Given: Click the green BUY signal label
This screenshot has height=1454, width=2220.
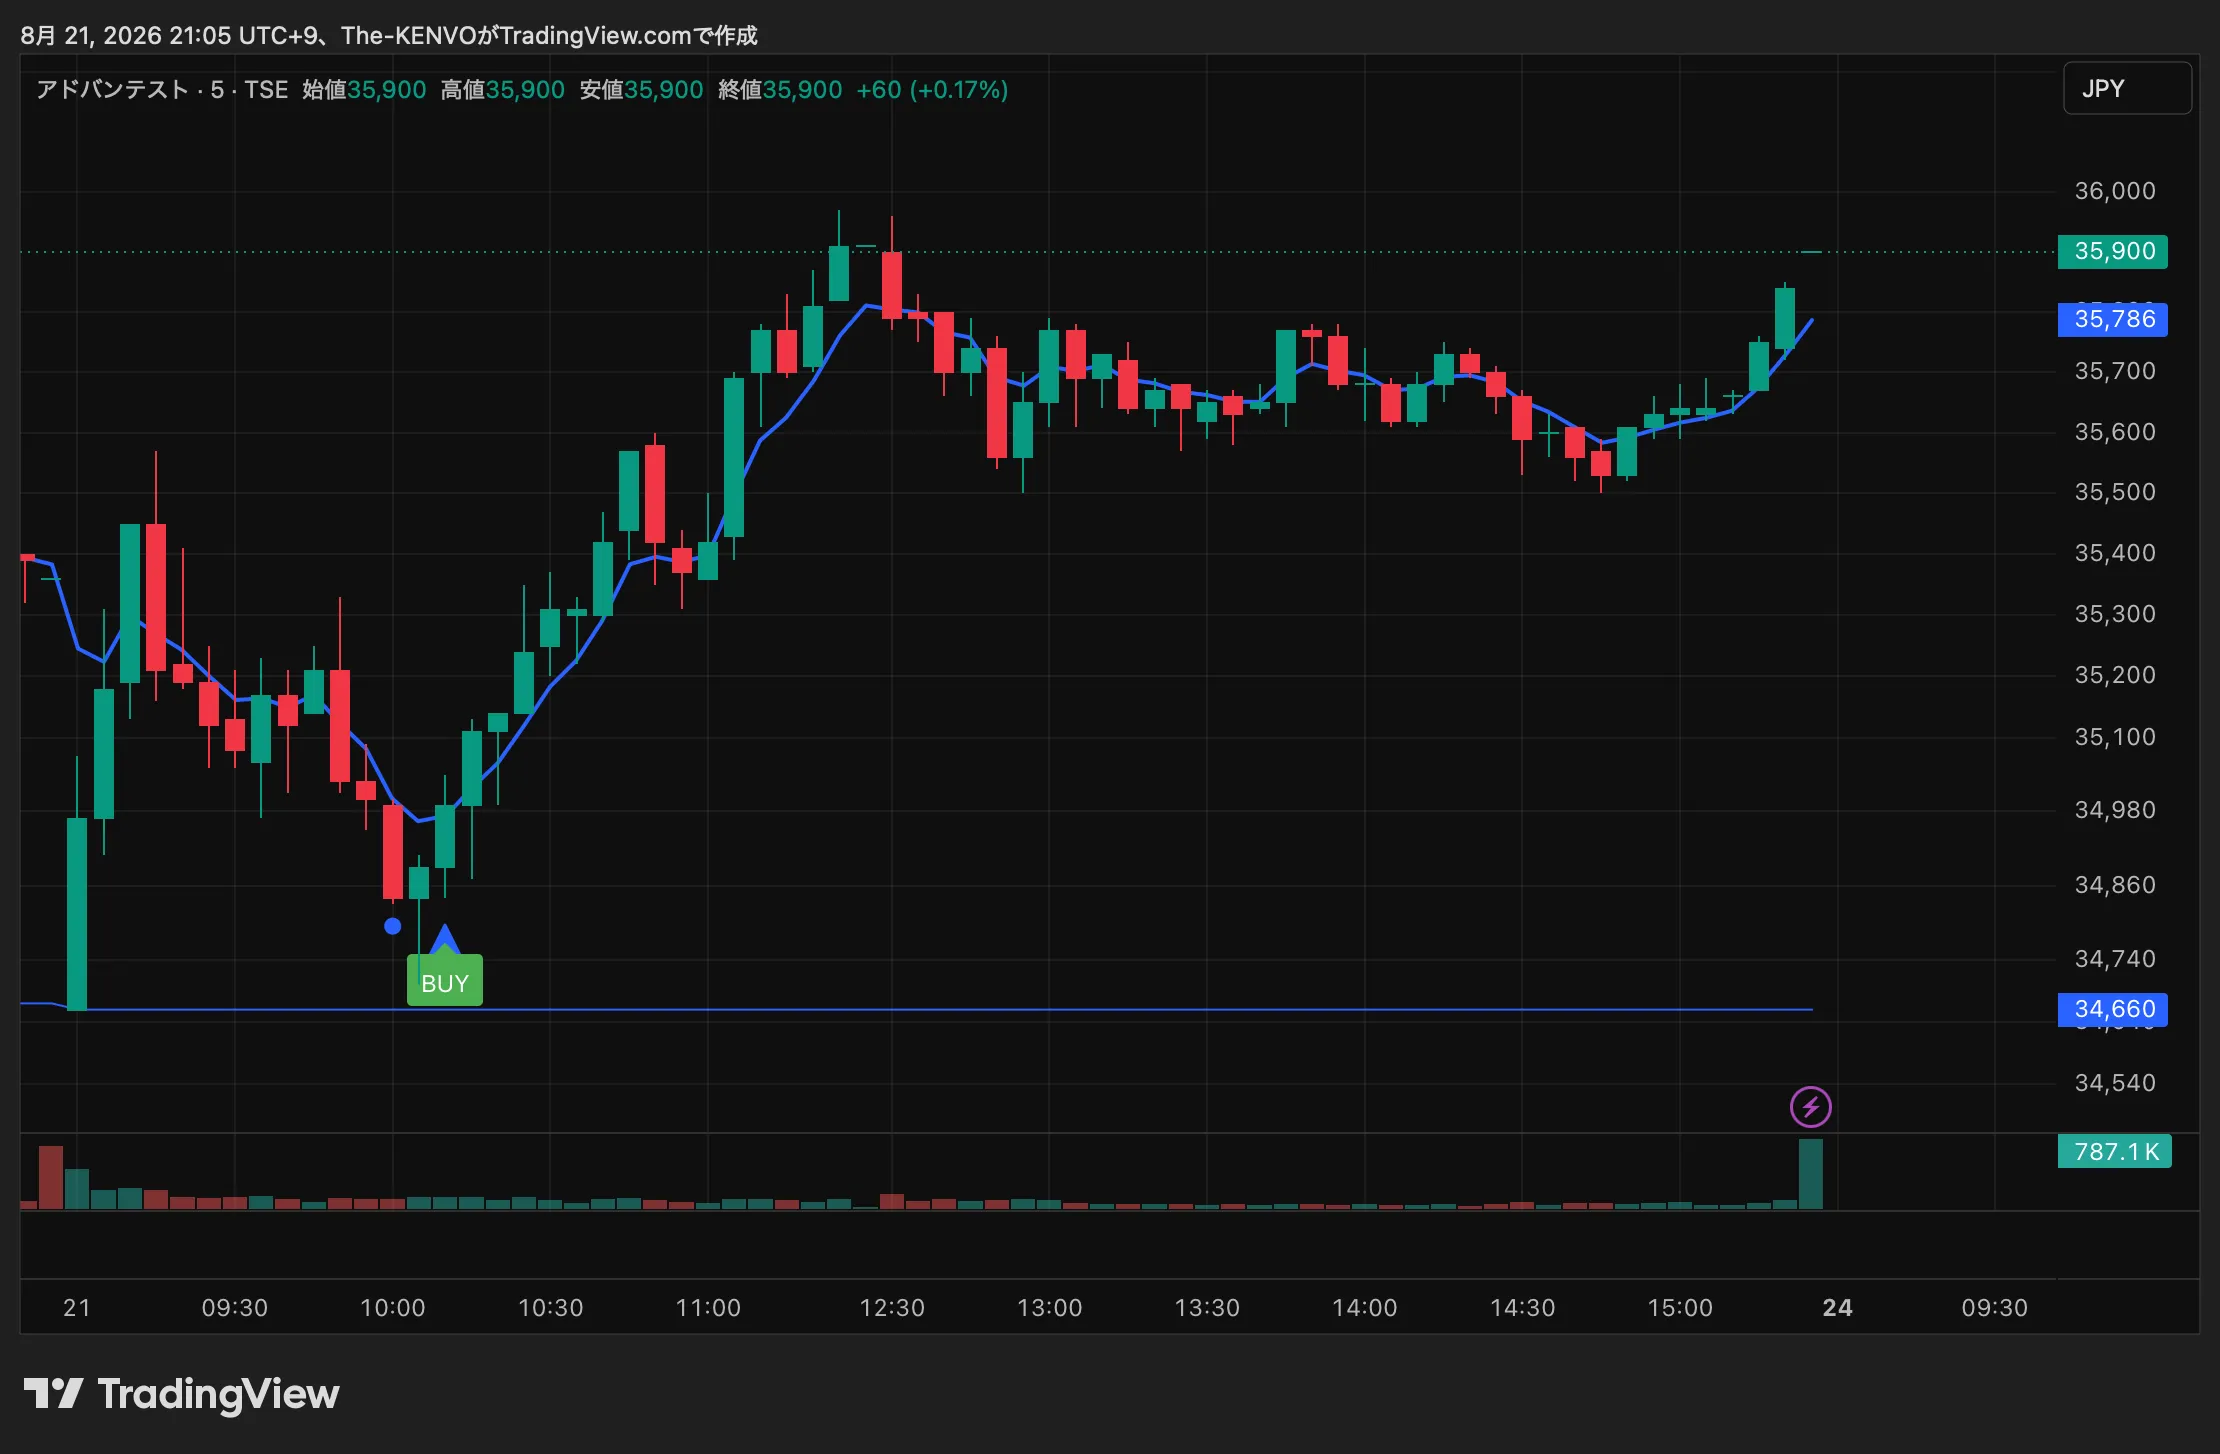Looking at the screenshot, I should pos(445,980).
